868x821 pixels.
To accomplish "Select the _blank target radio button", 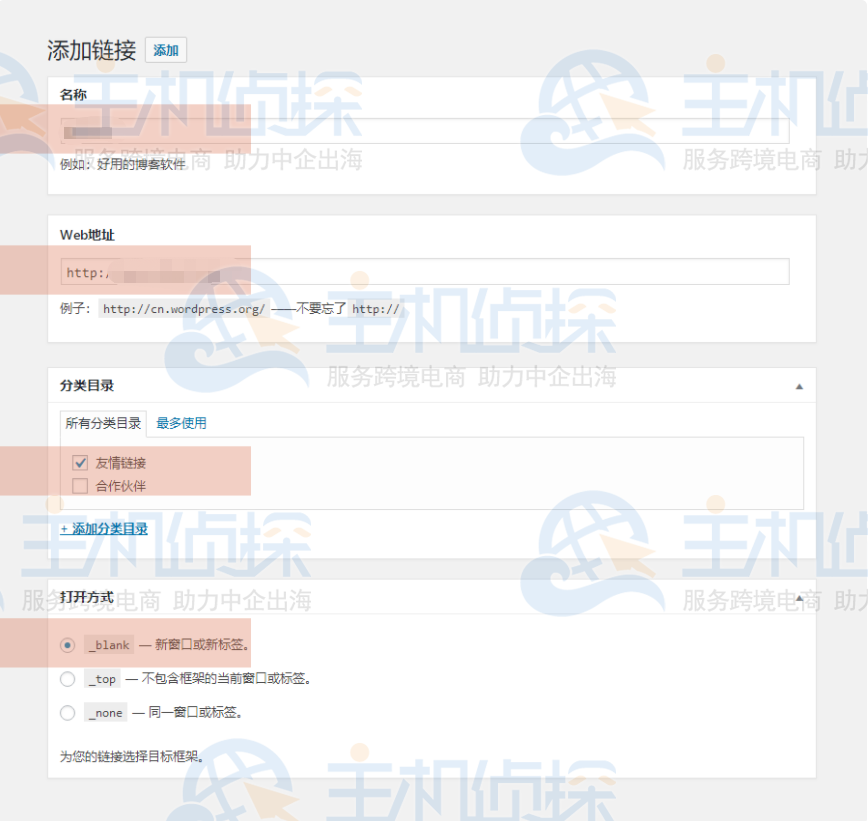I will tap(68, 645).
